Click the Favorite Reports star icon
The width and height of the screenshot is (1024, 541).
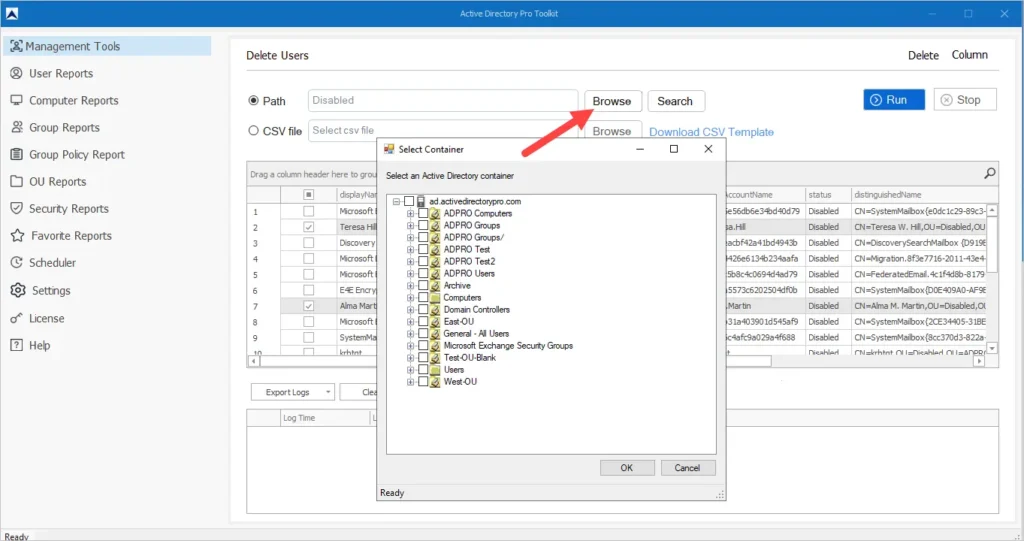[18, 235]
